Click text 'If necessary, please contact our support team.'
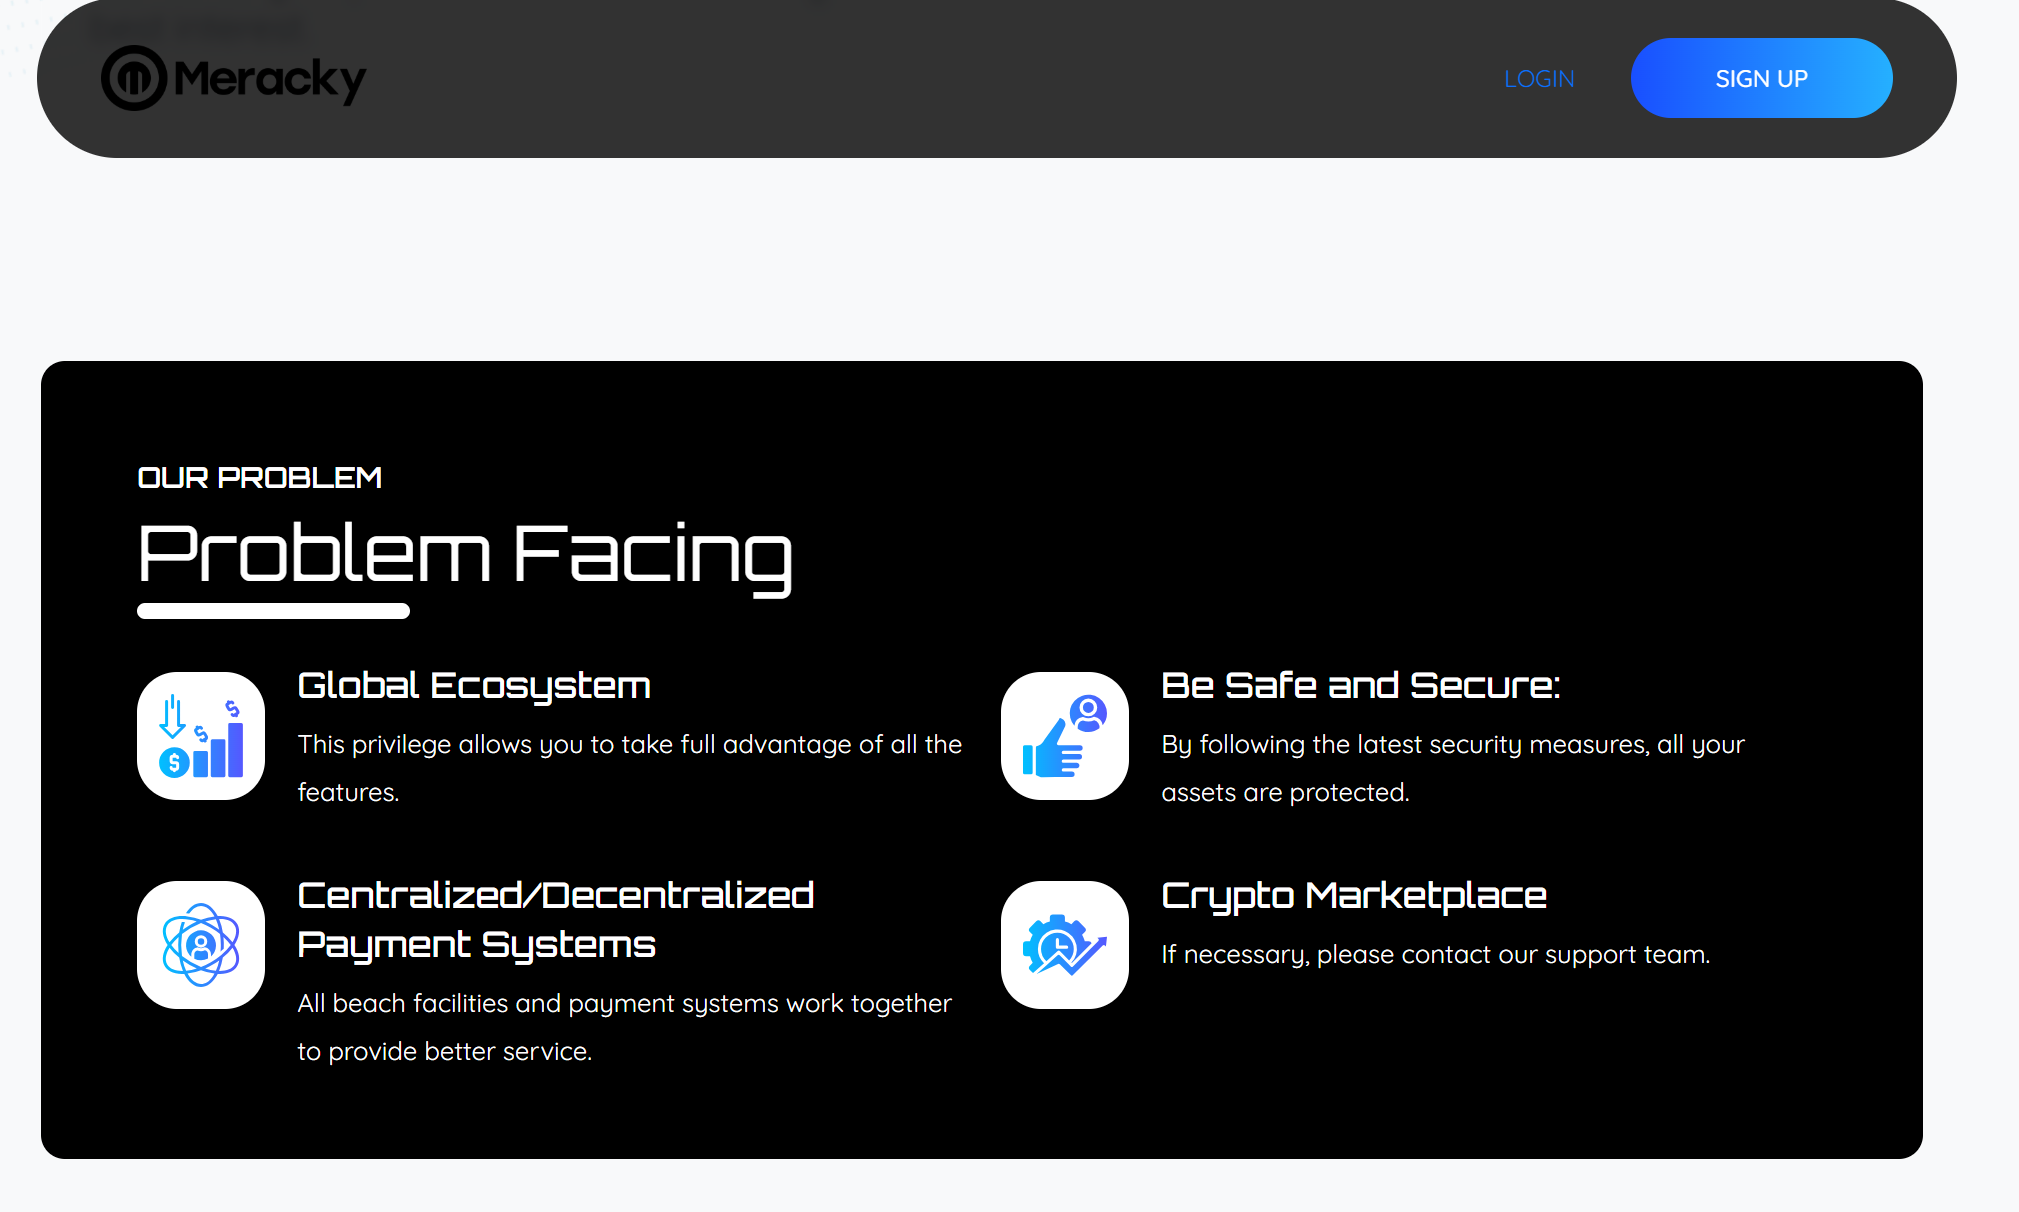The image size is (2019, 1212). pyautogui.click(x=1436, y=955)
